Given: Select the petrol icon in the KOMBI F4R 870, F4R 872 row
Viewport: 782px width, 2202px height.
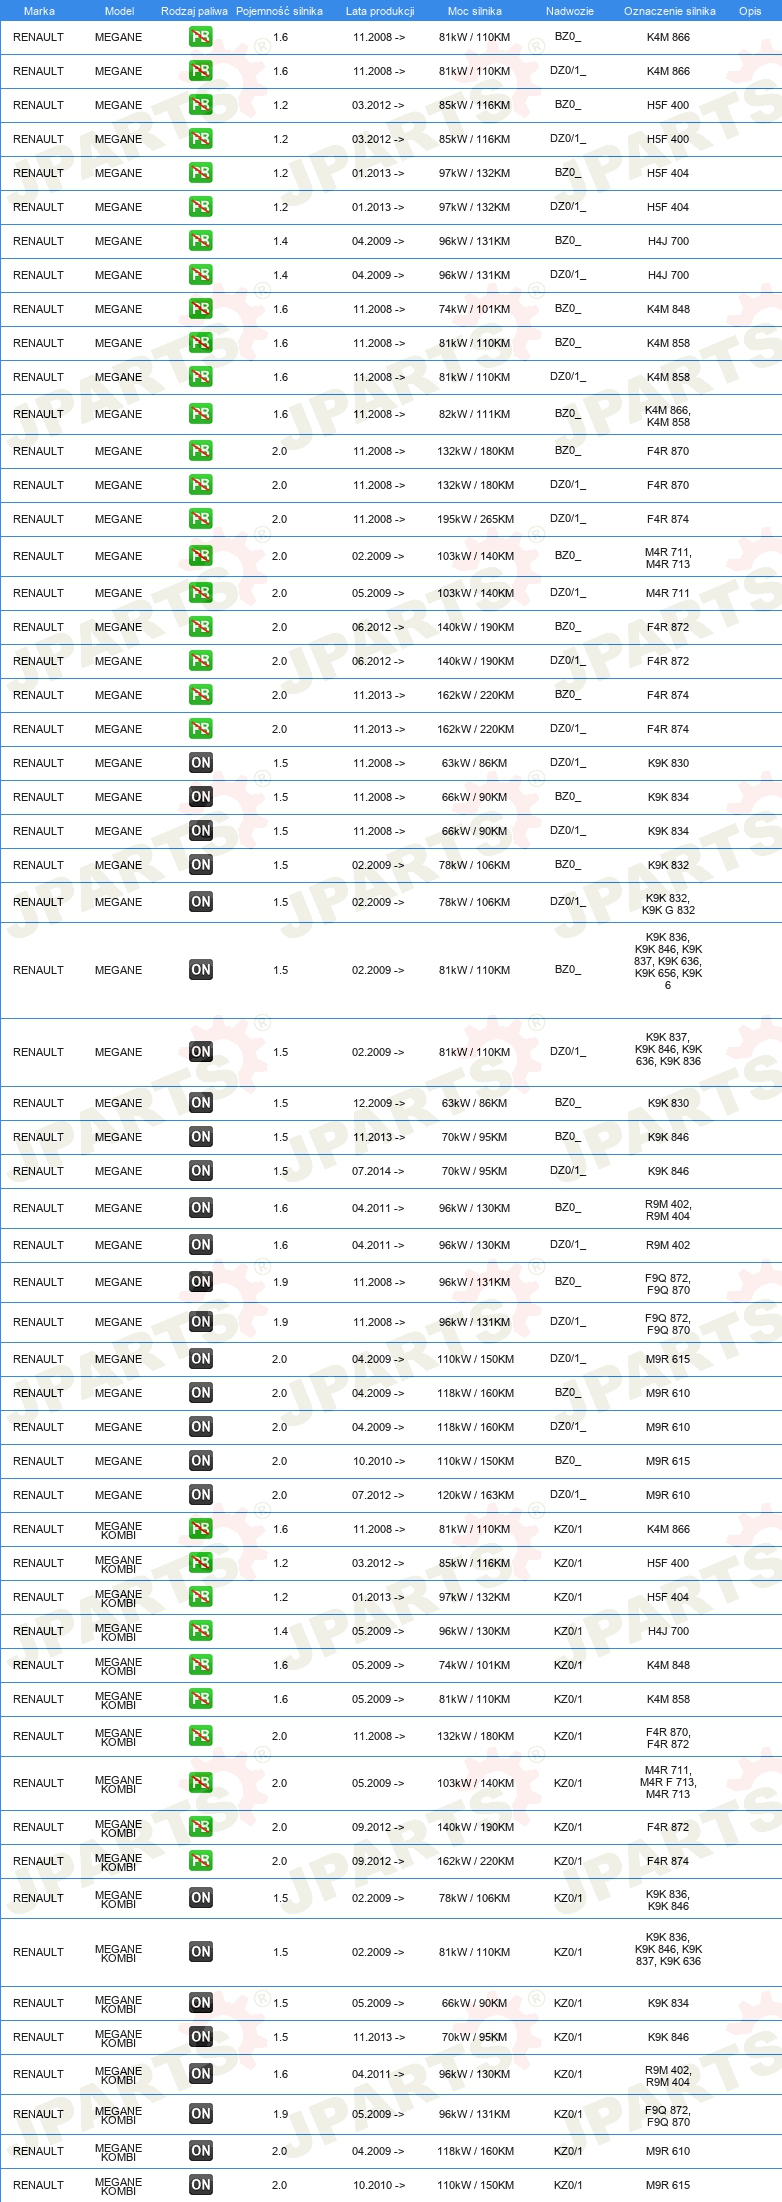Looking at the screenshot, I should 200,1736.
